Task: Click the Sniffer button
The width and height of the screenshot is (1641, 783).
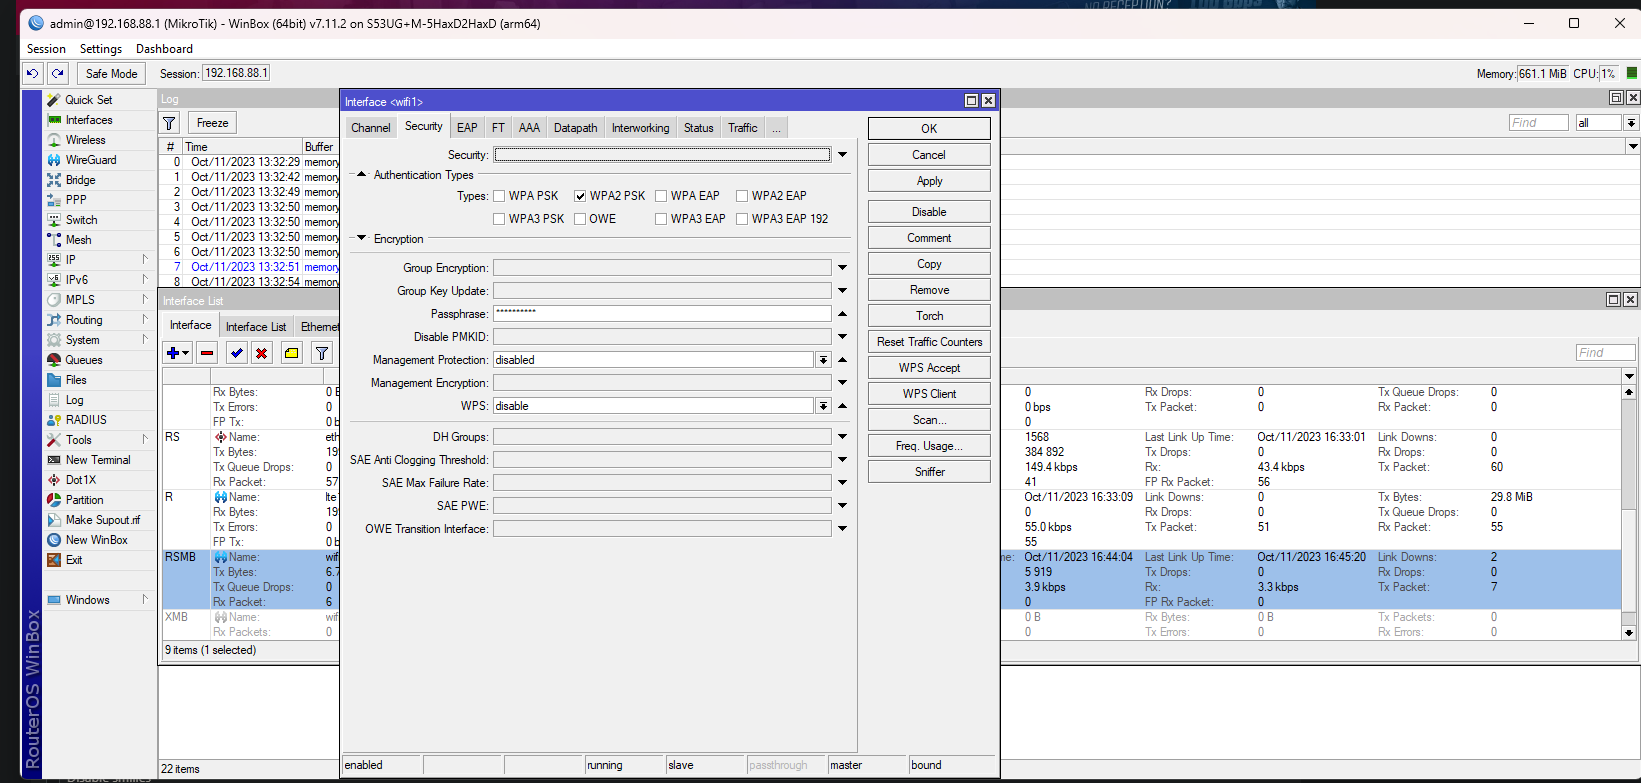Action: click(929, 472)
